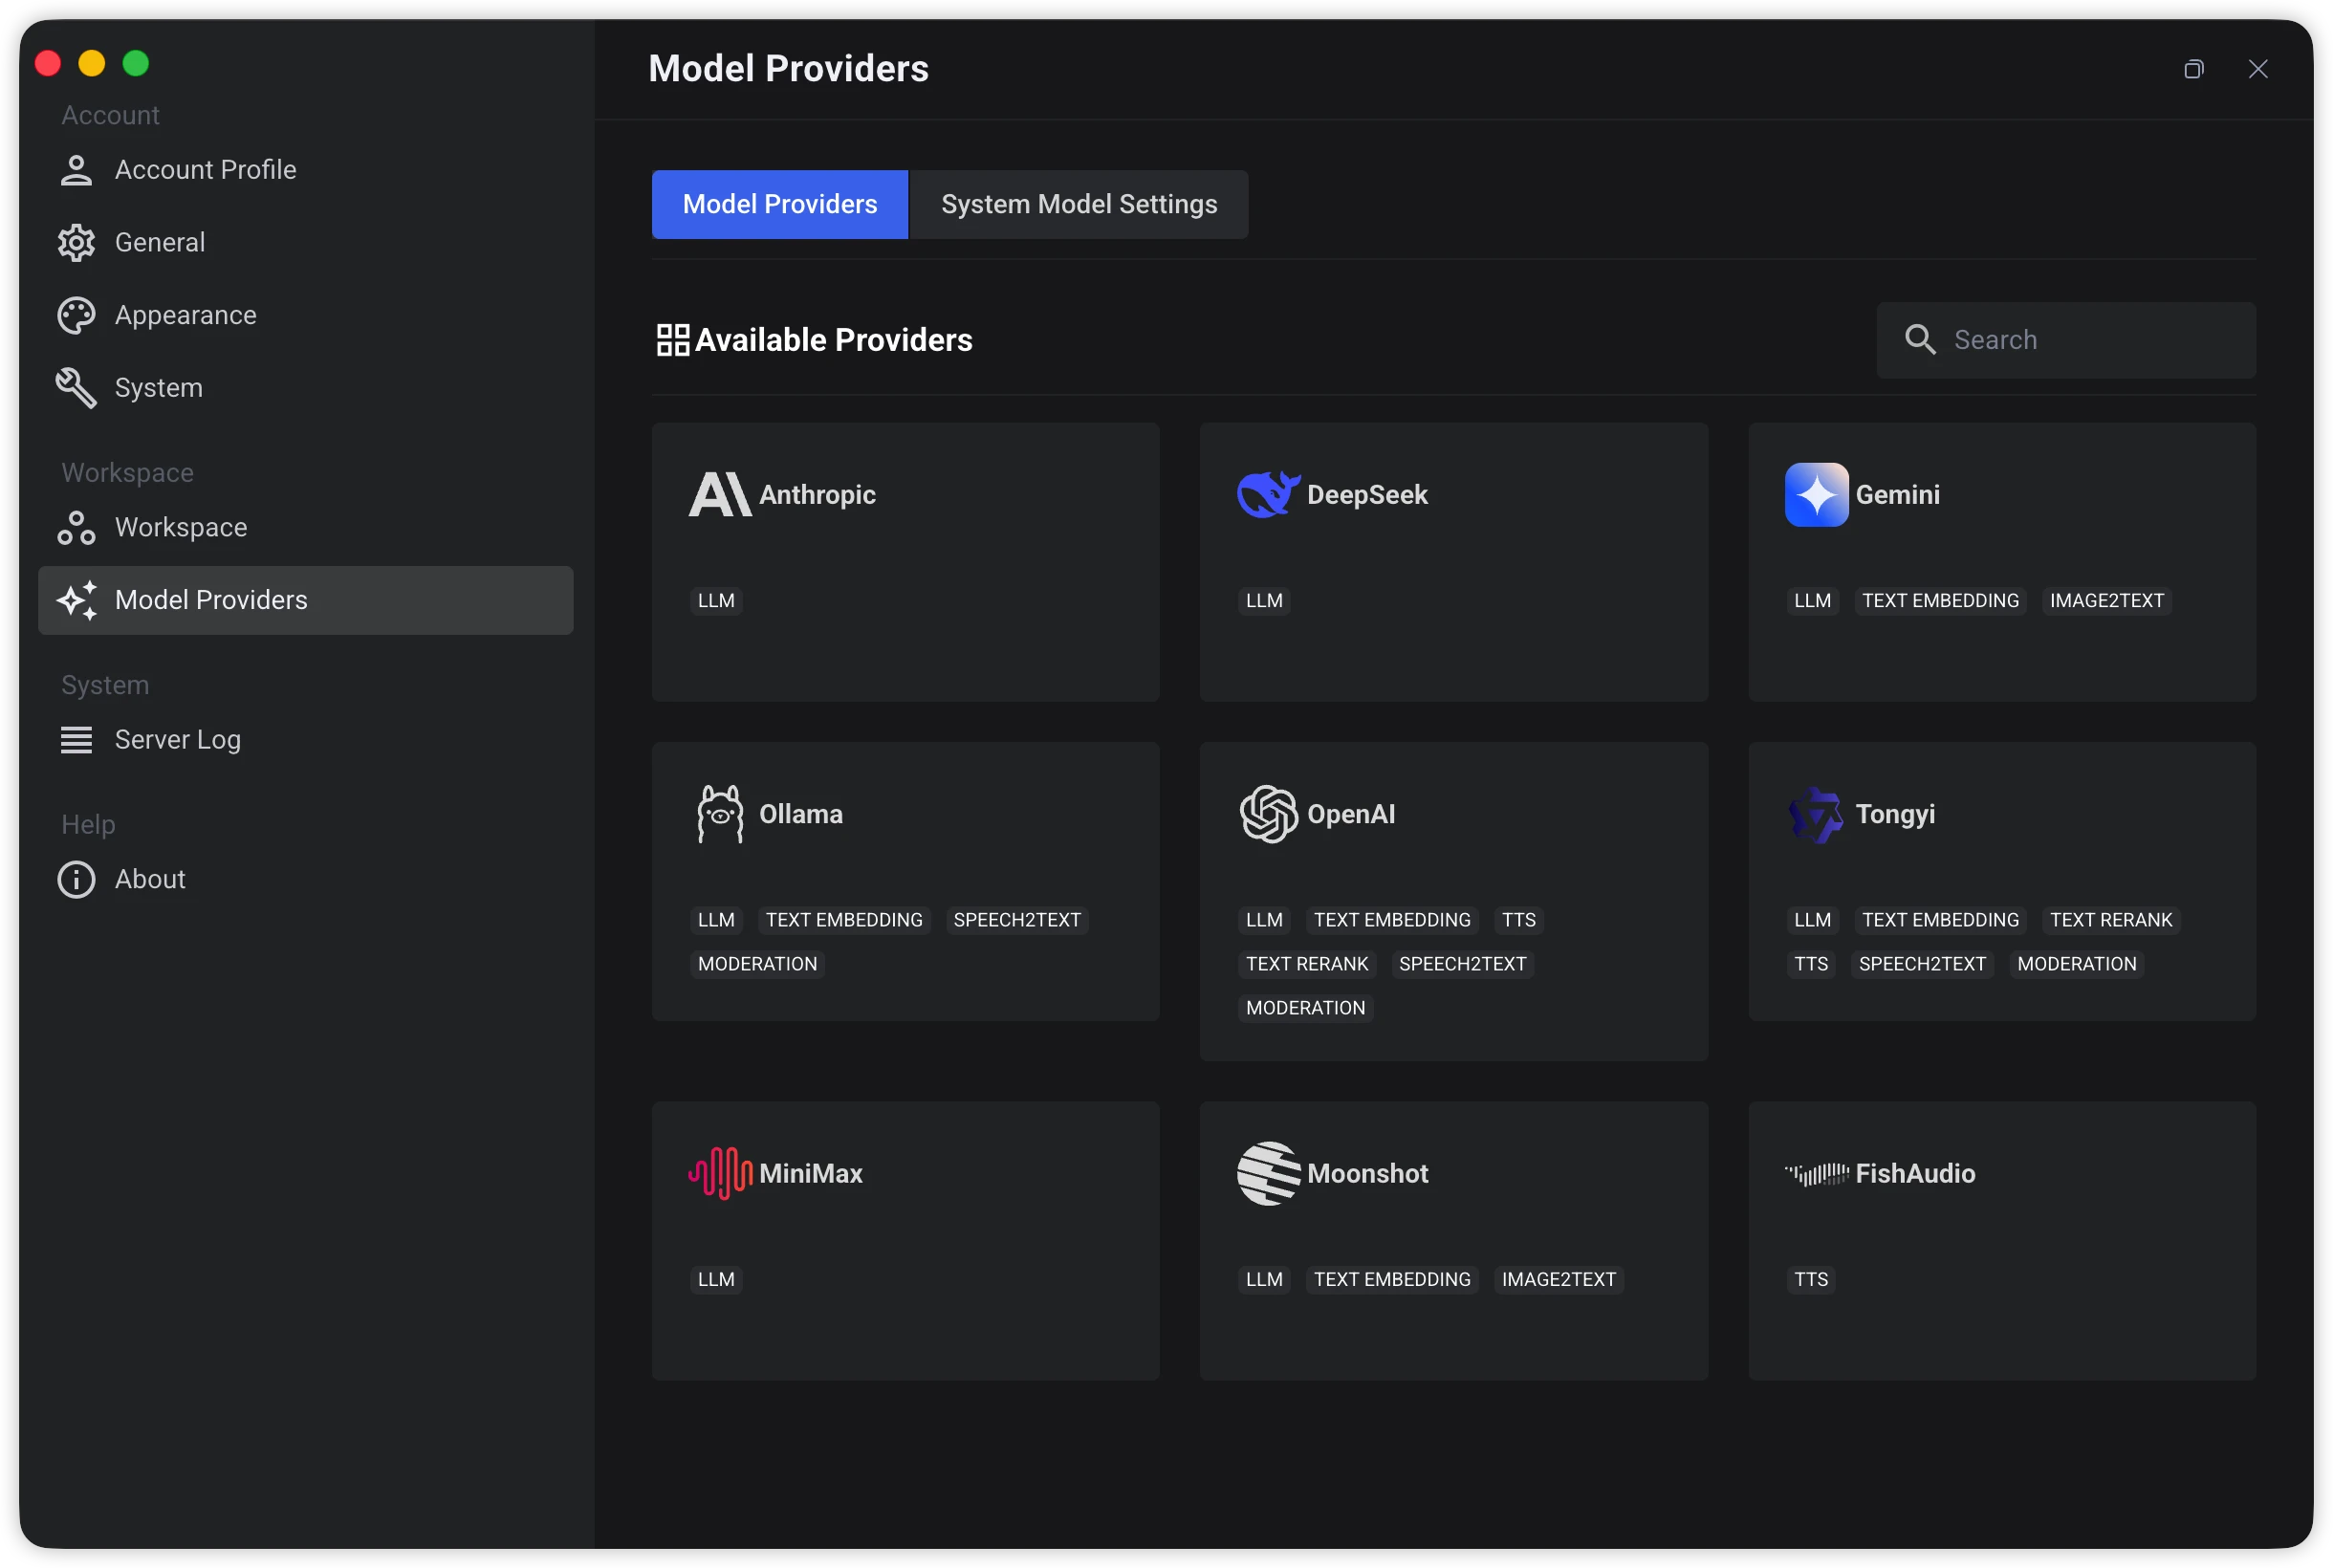Go to General settings
The image size is (2333, 1568).
(x=306, y=243)
